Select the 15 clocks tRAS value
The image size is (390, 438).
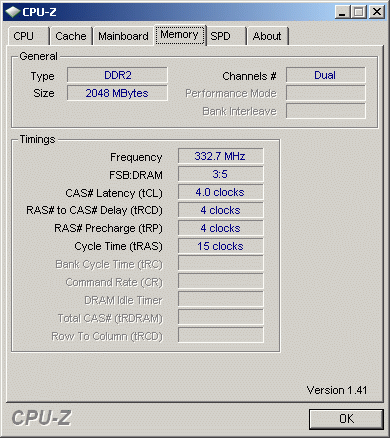(x=221, y=246)
